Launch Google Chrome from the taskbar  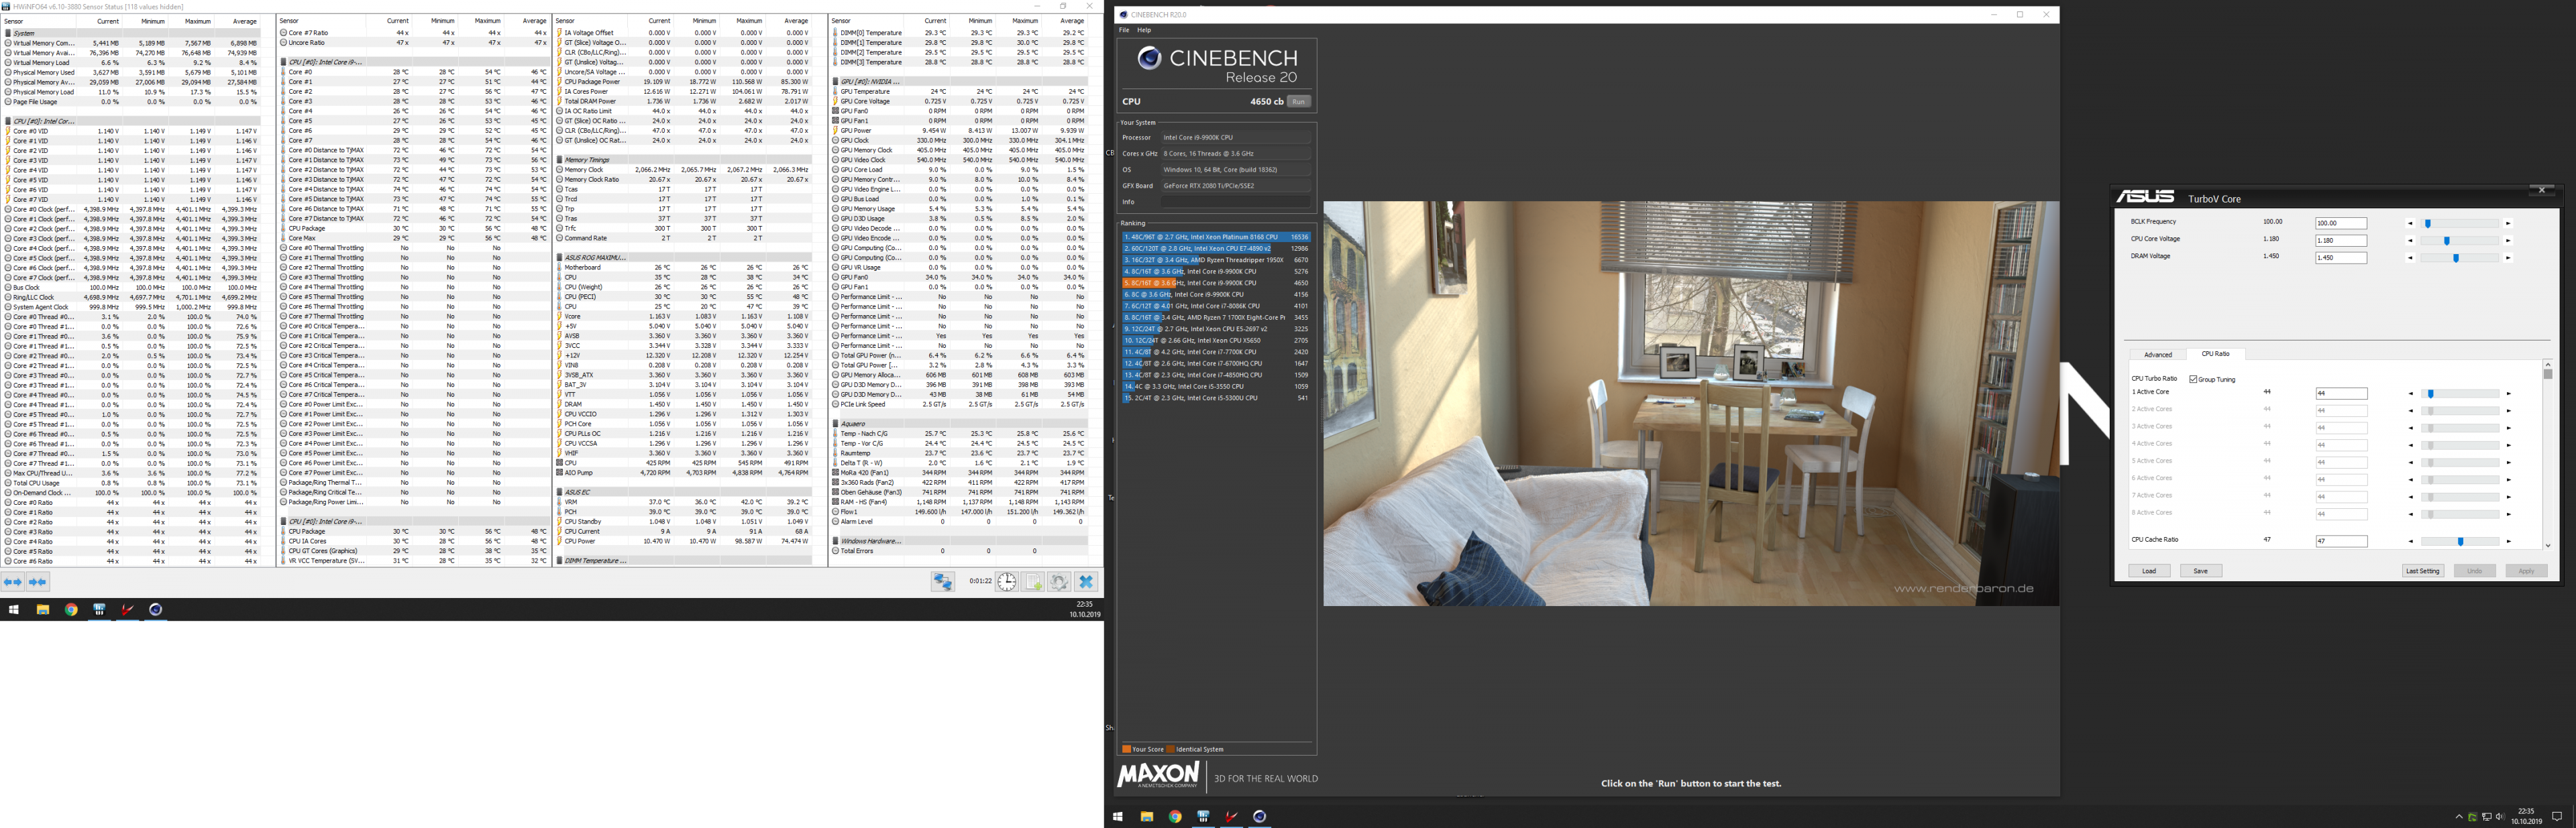(71, 610)
